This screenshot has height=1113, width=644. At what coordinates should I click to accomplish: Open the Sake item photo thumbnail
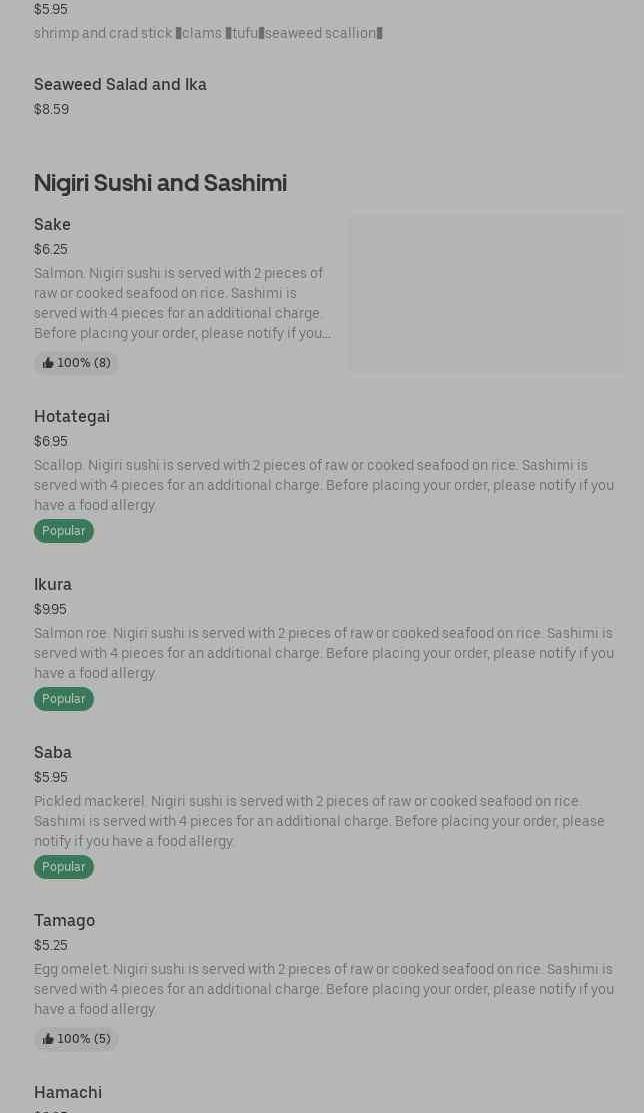[486, 293]
